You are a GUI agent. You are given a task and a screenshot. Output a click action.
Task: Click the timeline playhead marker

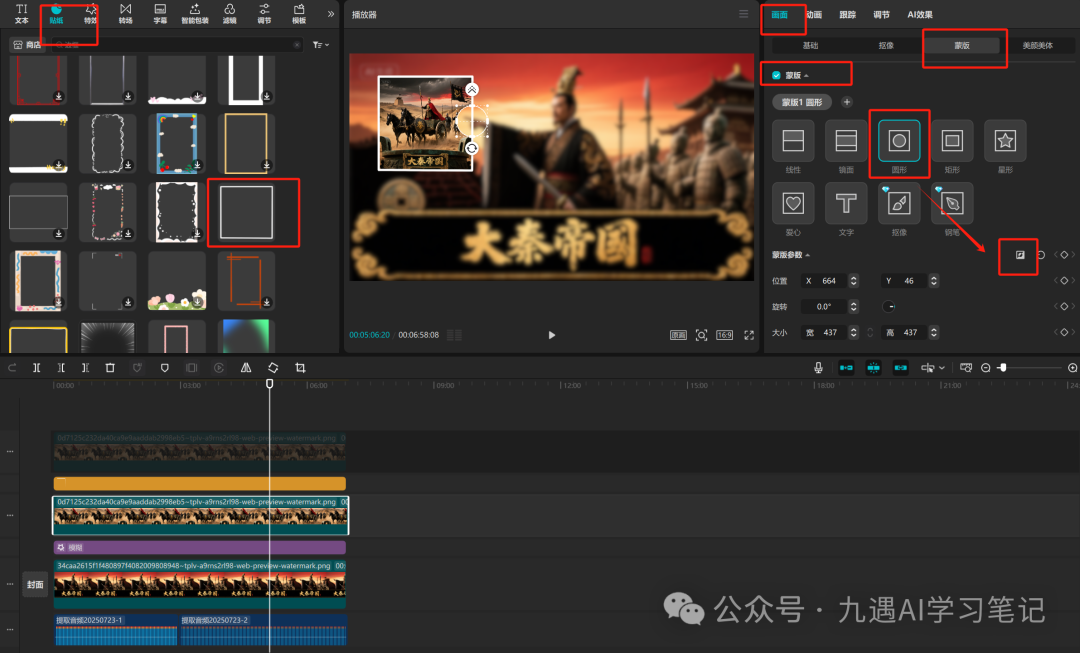[x=269, y=384]
